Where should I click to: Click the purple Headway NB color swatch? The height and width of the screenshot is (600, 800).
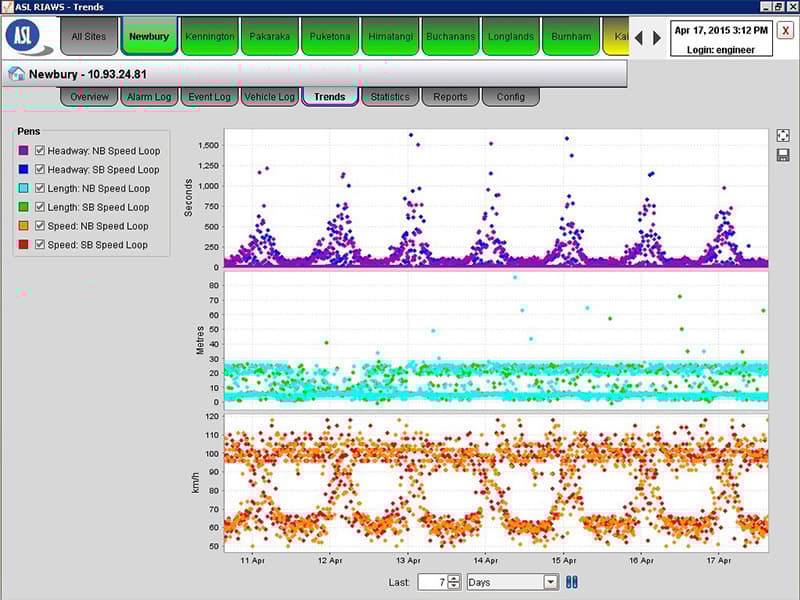[23, 150]
